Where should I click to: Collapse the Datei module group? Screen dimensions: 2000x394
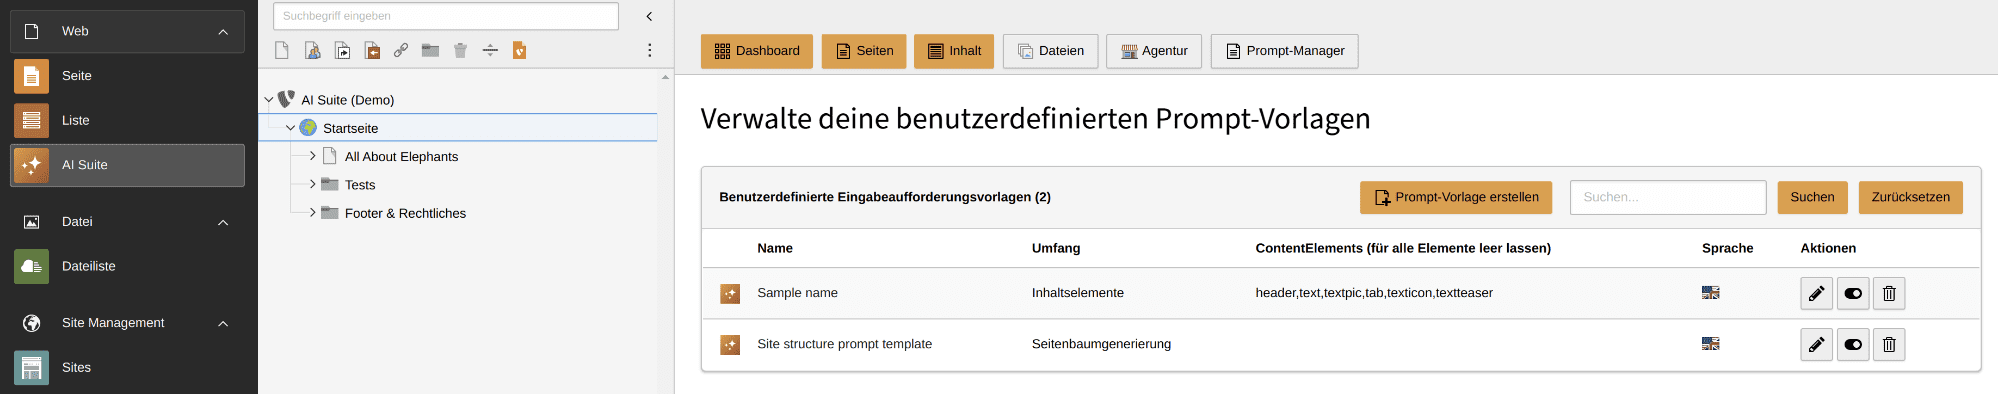(x=223, y=222)
